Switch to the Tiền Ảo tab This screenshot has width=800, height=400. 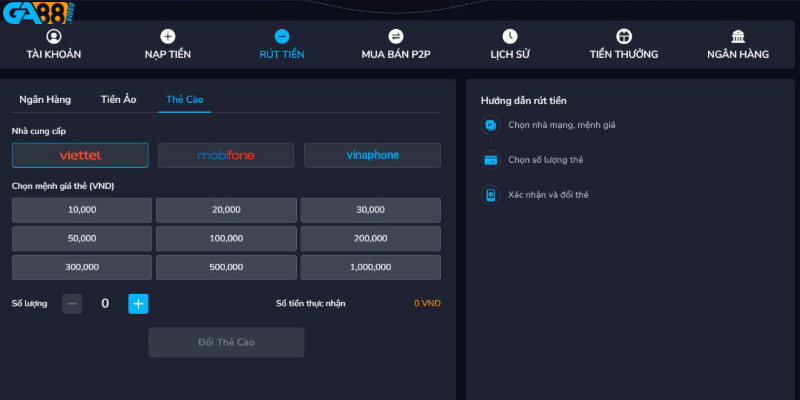pyautogui.click(x=118, y=99)
